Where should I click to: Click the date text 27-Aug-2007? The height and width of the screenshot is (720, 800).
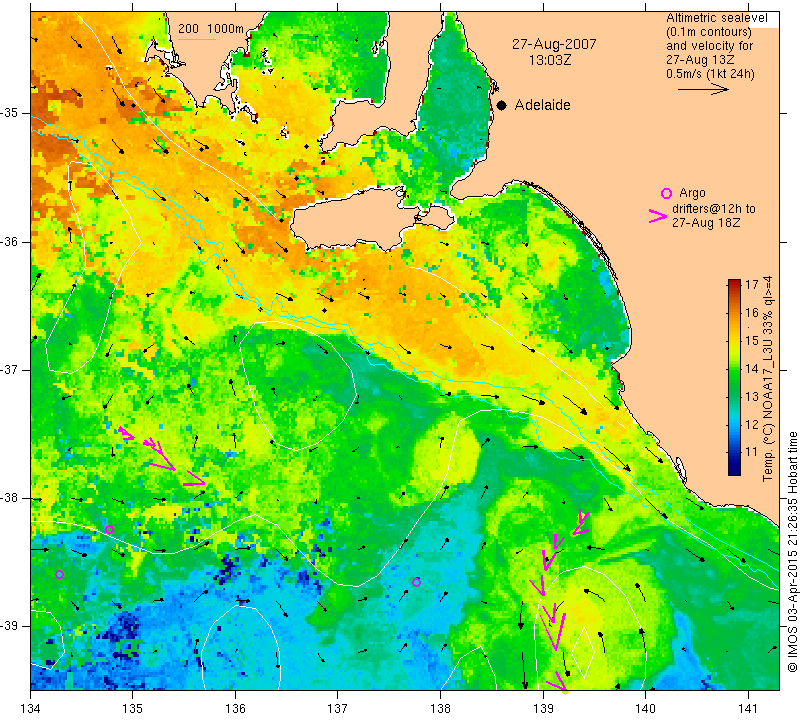point(554,44)
